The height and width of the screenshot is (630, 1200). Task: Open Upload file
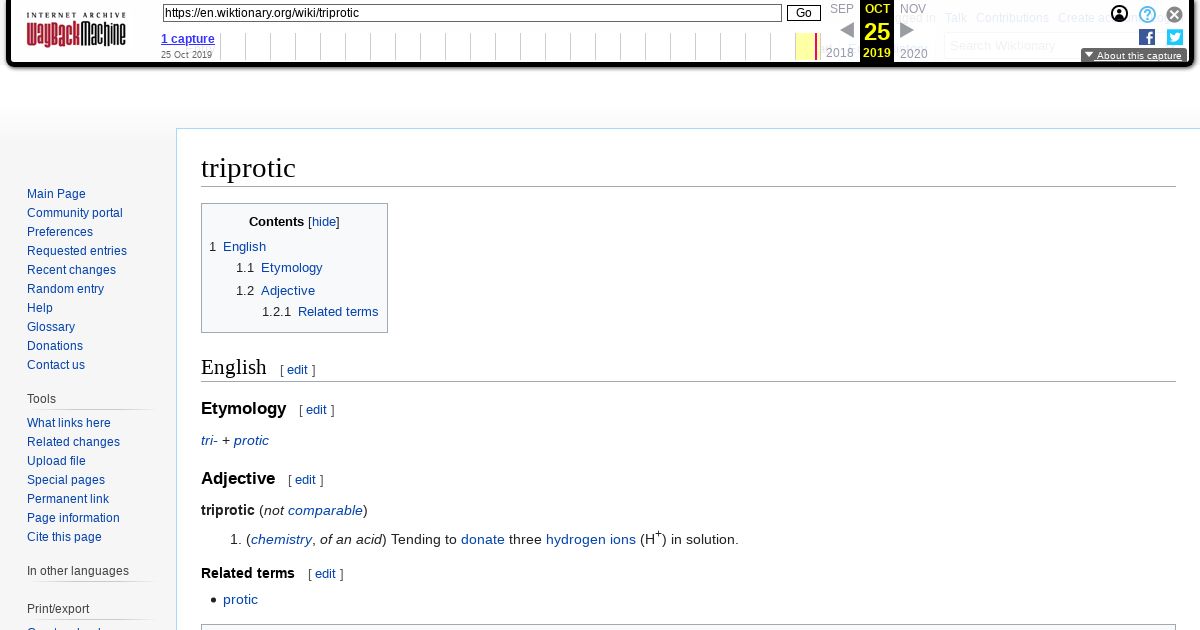[x=56, y=461]
